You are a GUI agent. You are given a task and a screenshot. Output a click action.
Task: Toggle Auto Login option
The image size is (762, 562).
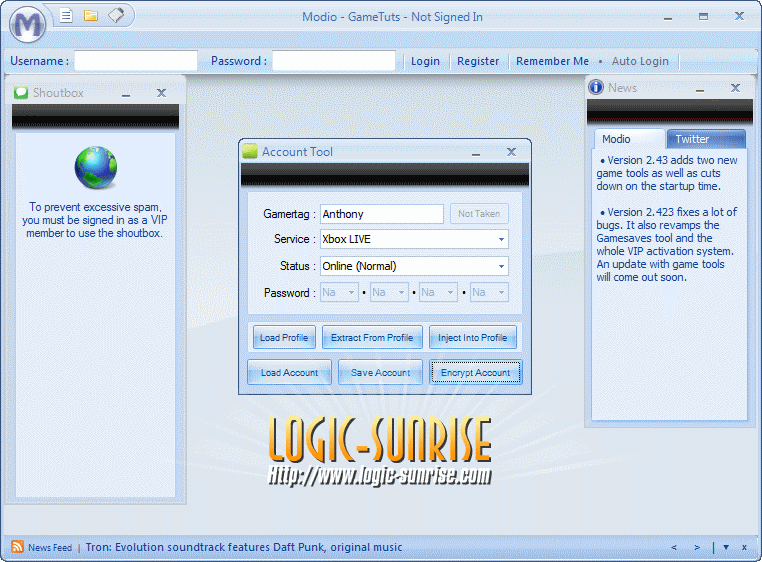(640, 61)
